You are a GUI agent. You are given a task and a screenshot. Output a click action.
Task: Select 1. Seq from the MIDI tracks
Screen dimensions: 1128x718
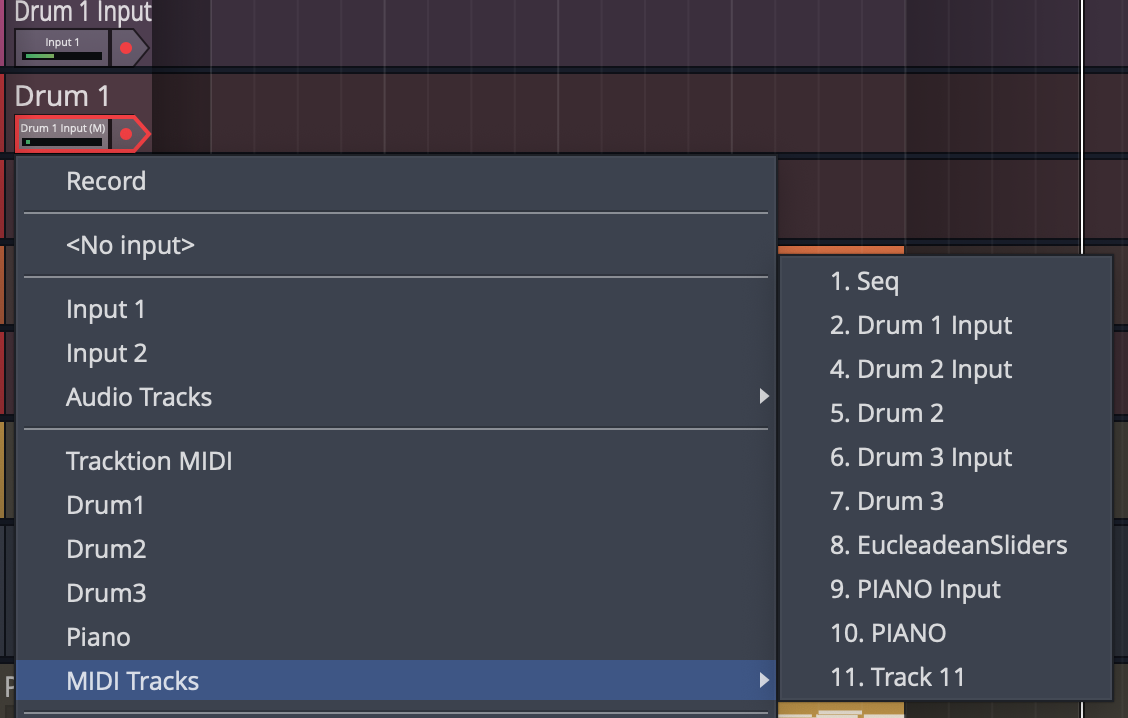[x=864, y=281]
